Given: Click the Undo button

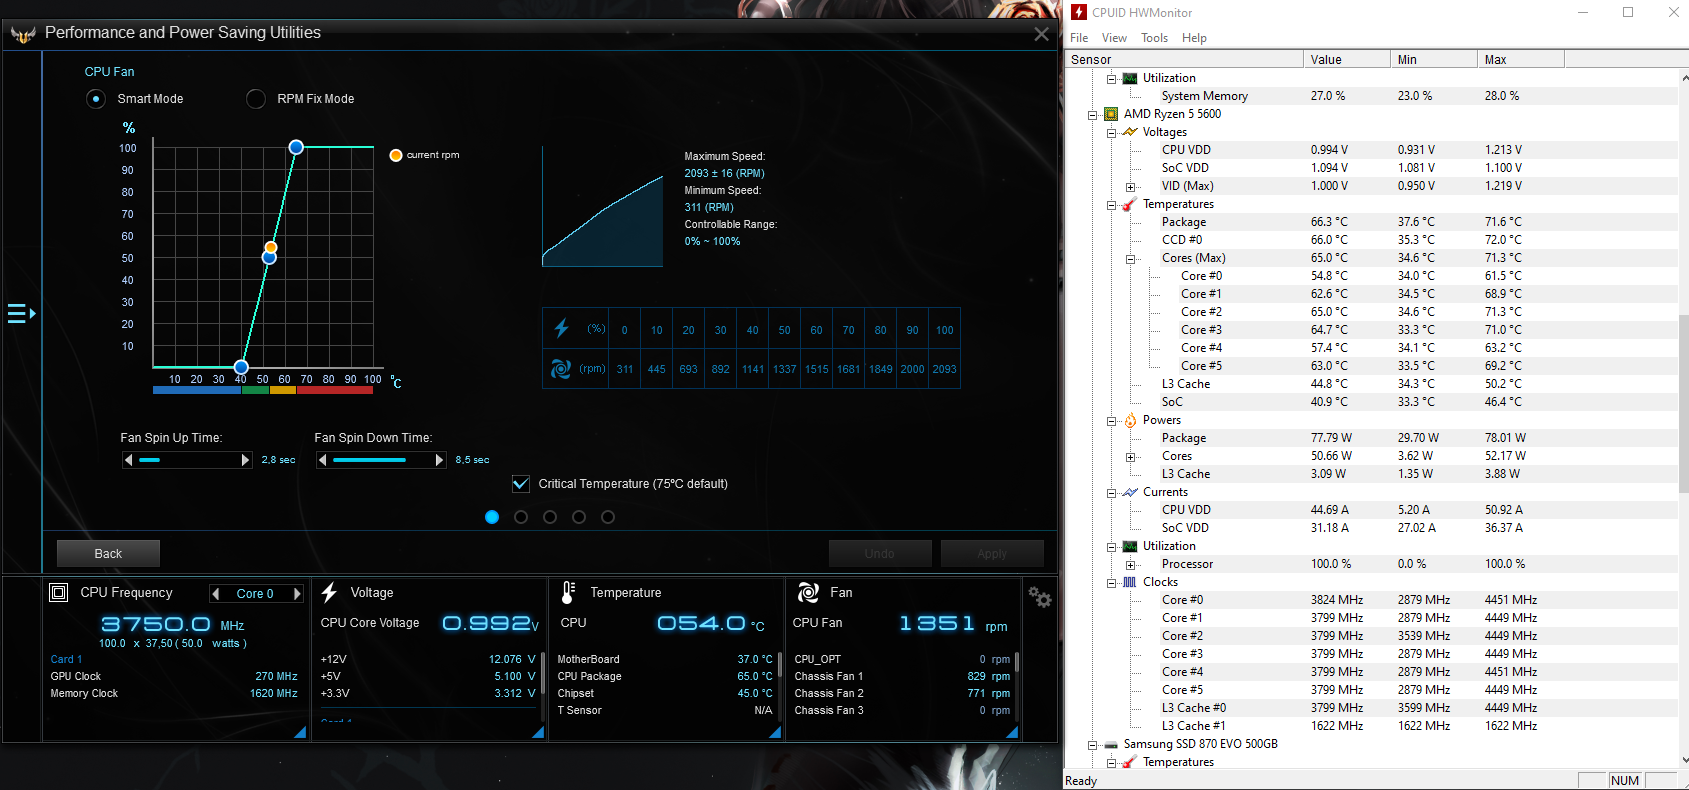Looking at the screenshot, I should 880,553.
